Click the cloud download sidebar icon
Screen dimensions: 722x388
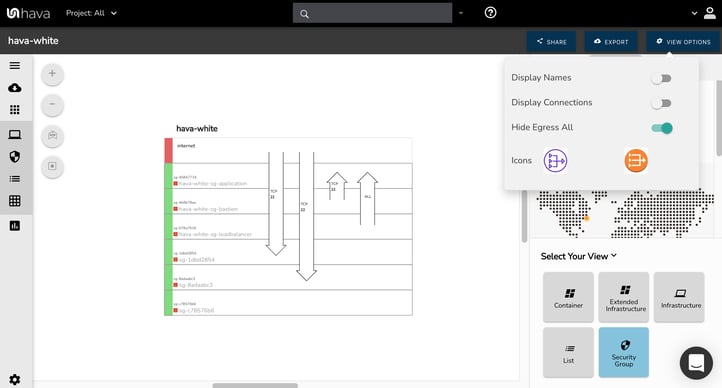(15, 87)
